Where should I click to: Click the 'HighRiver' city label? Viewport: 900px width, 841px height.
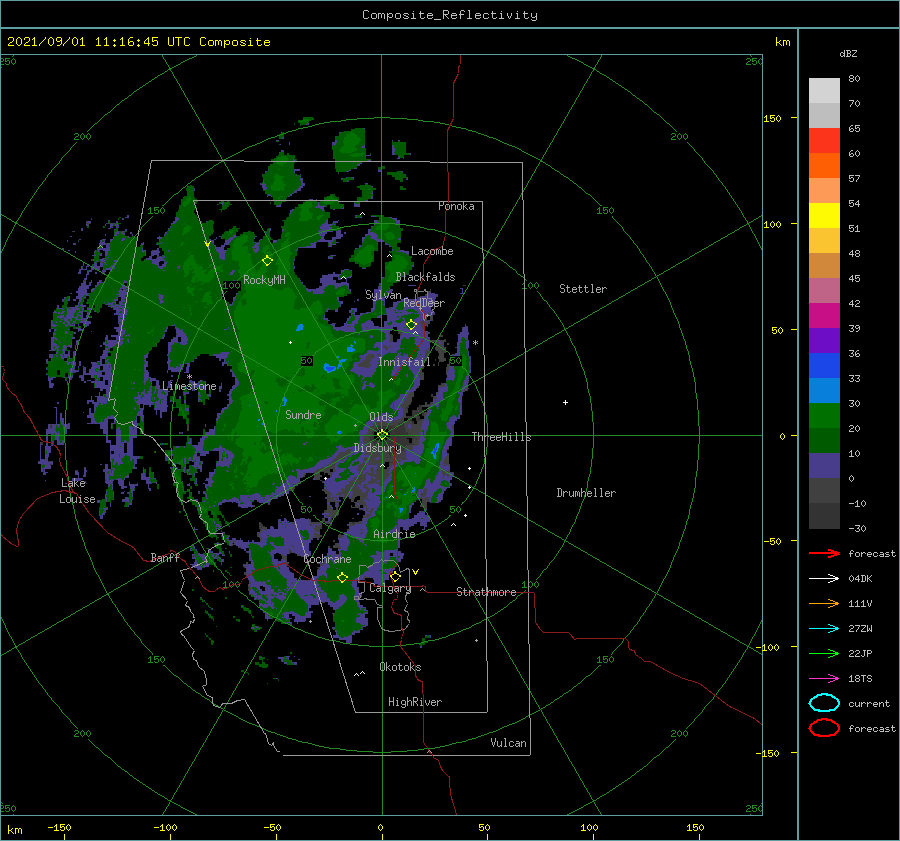[415, 702]
